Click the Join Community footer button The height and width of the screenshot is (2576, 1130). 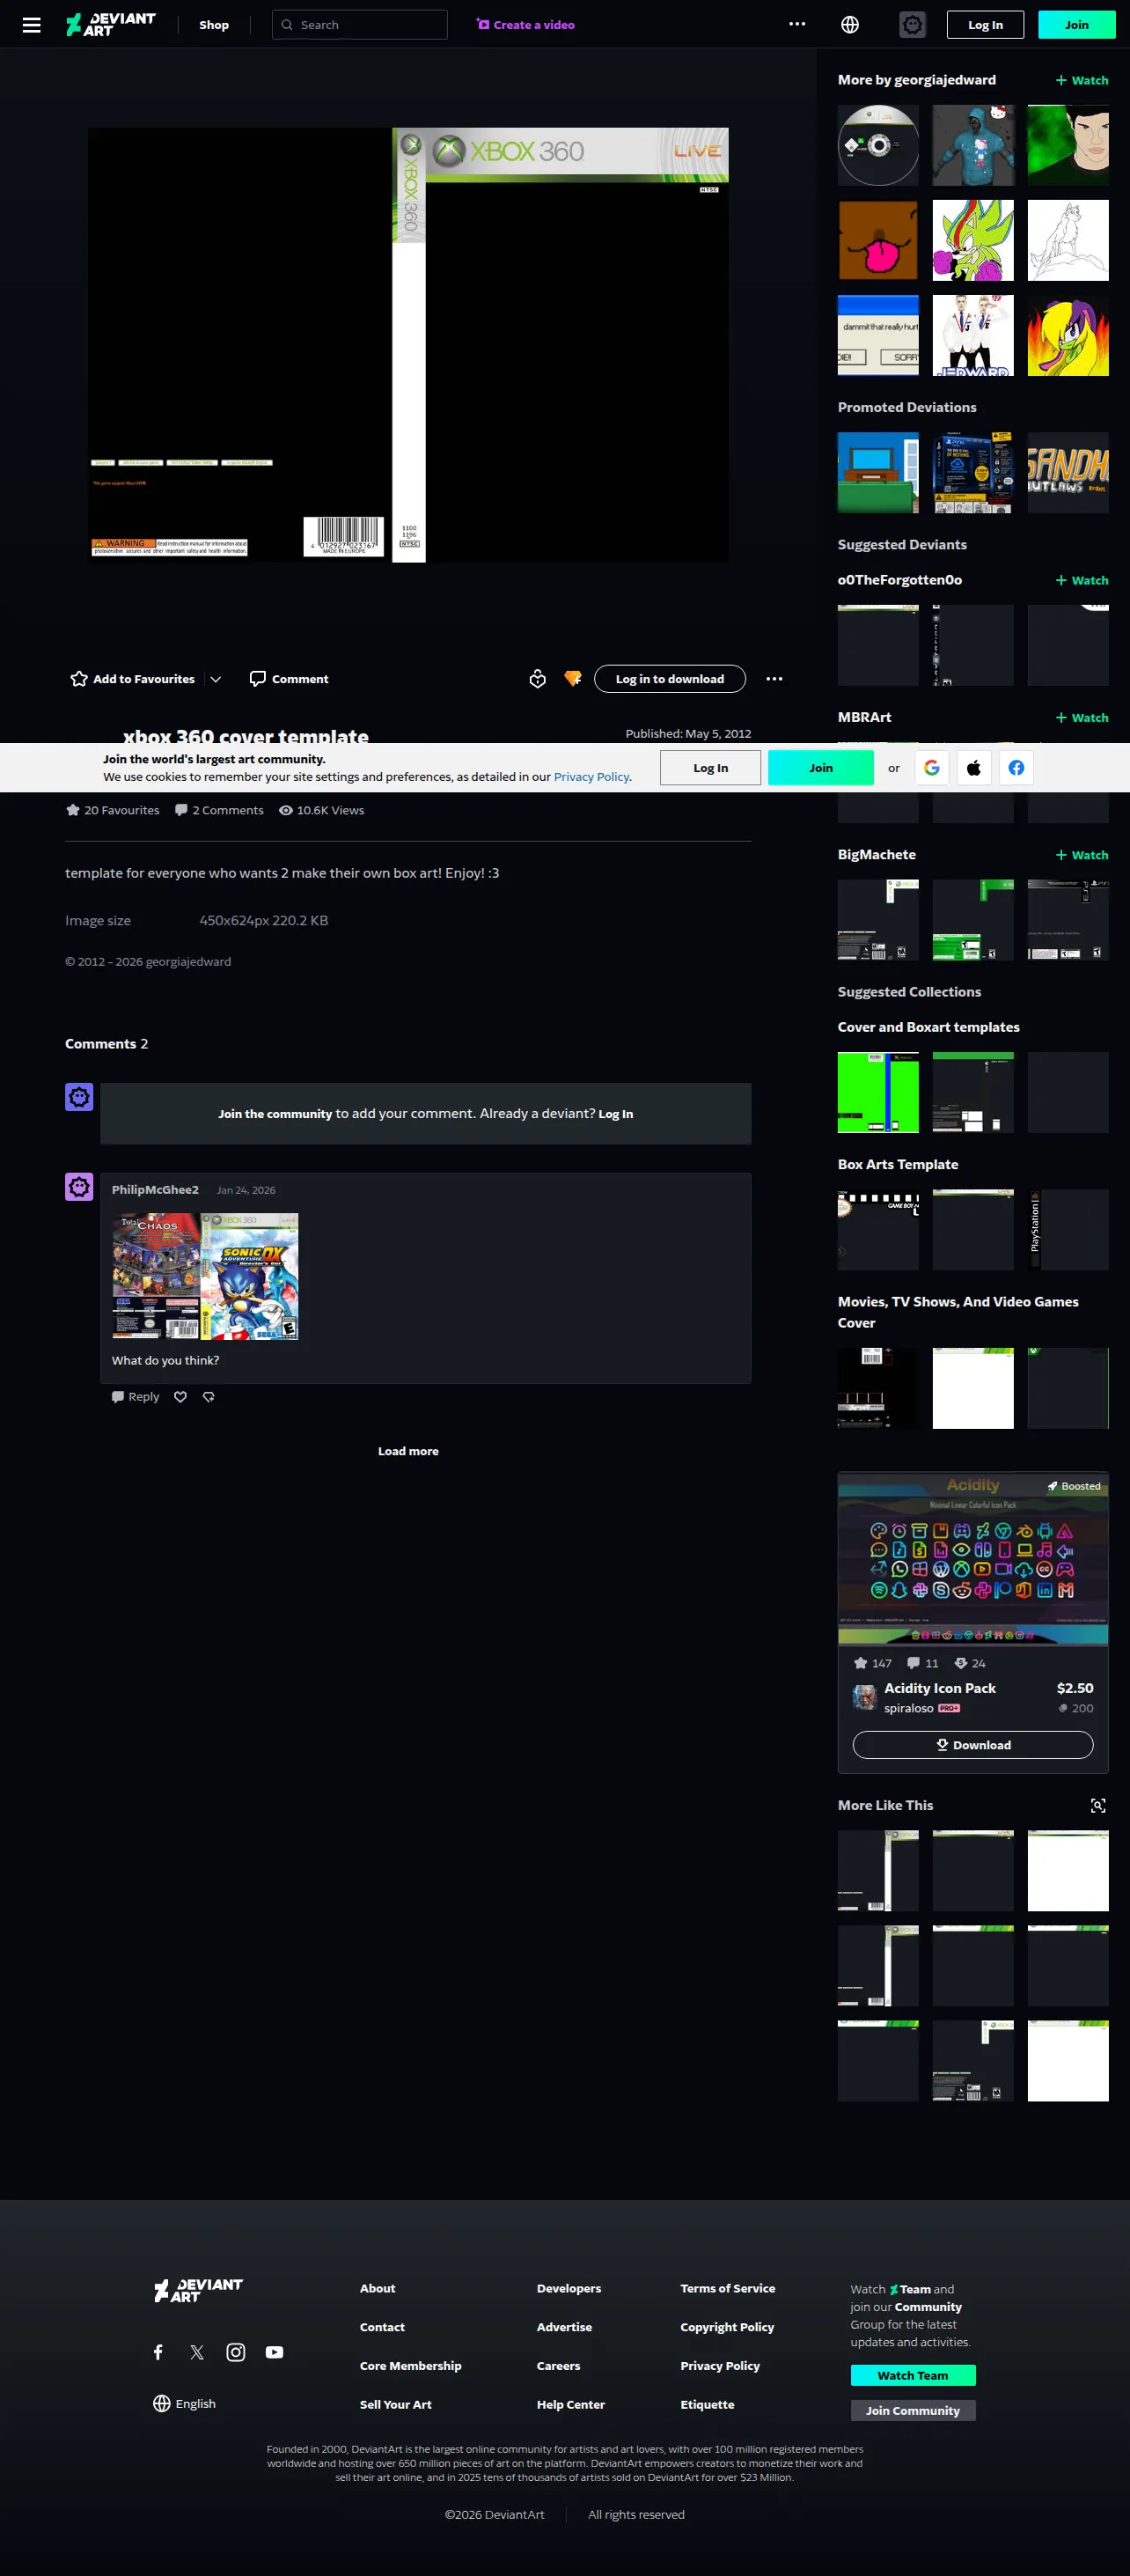[x=913, y=2411]
